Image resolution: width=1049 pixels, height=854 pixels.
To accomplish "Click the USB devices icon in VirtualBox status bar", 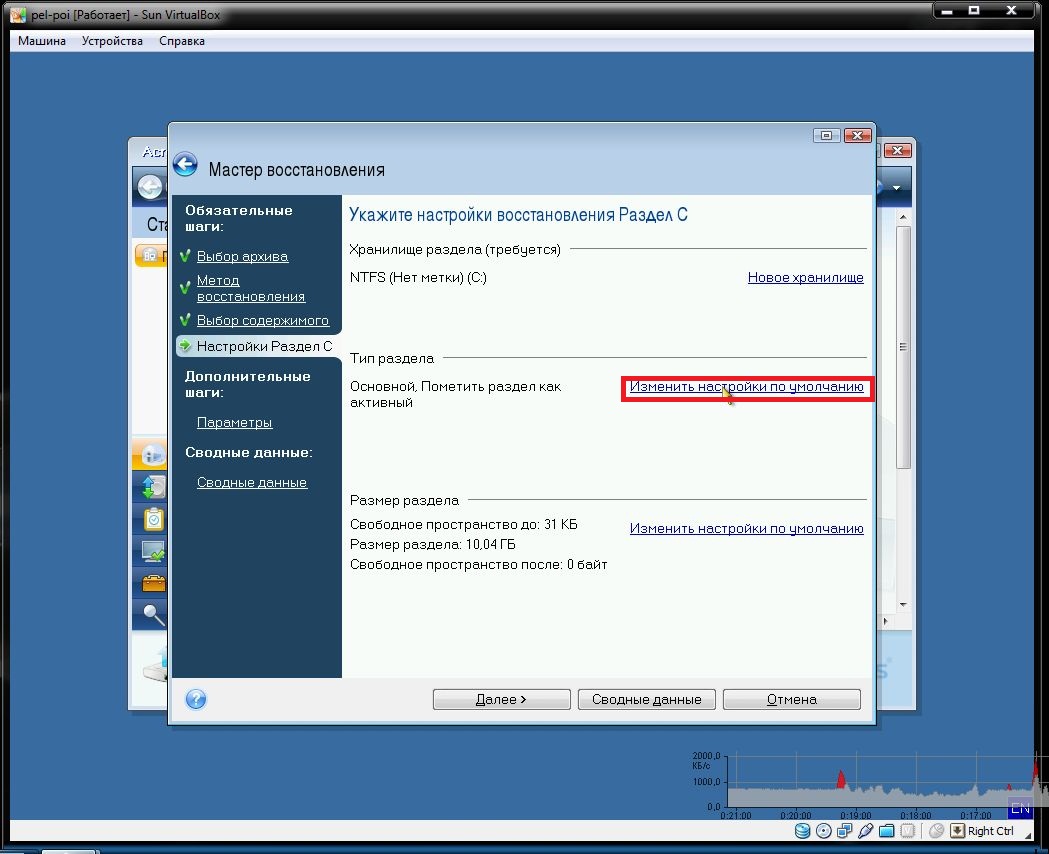I will click(x=865, y=831).
